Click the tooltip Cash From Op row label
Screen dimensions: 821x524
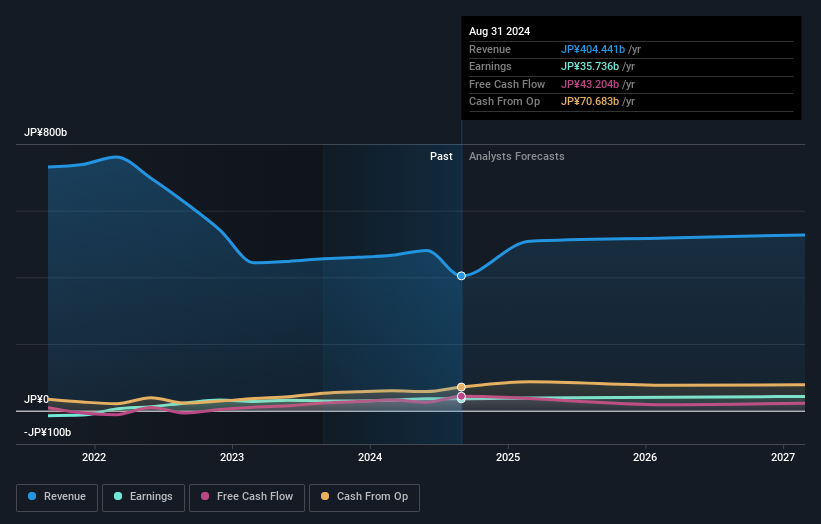[x=504, y=102]
